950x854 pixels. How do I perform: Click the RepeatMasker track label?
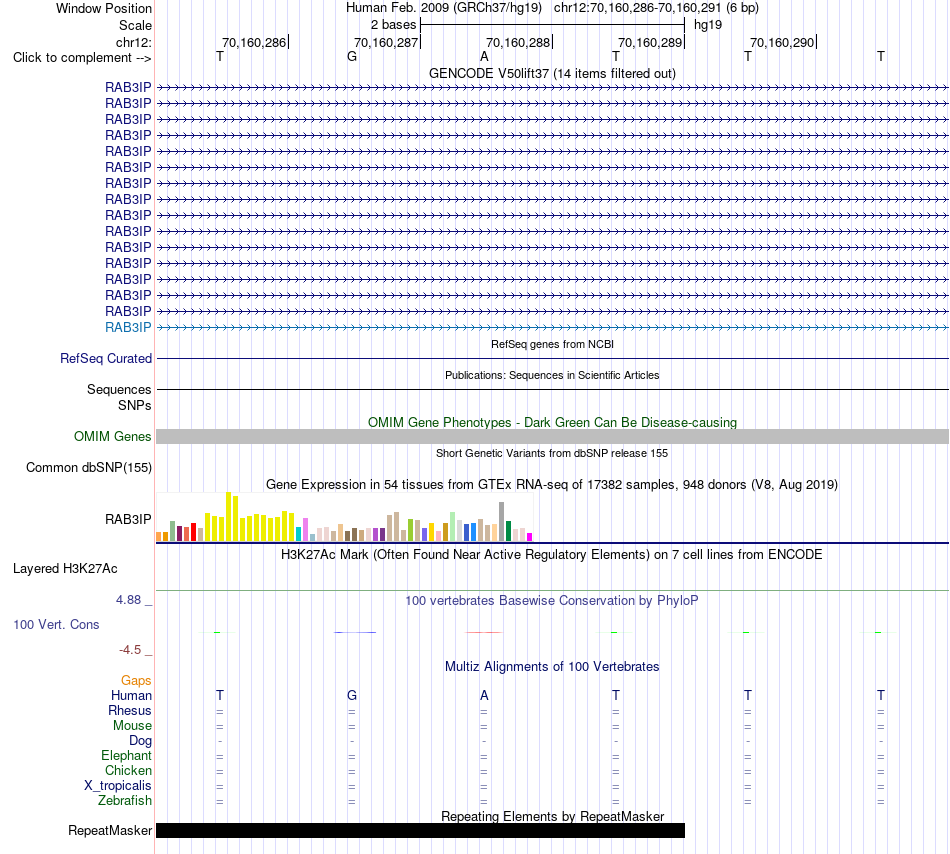110,830
